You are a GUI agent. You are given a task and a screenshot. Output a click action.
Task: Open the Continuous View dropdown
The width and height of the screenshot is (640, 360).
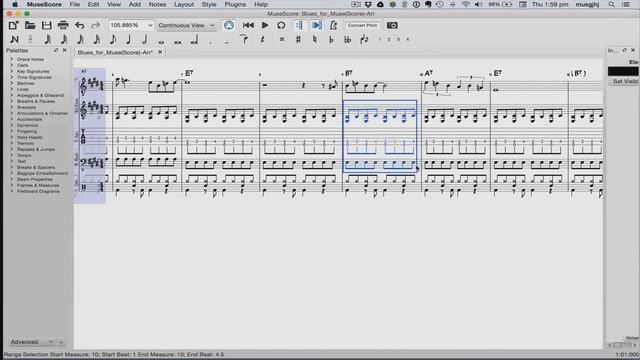187,25
